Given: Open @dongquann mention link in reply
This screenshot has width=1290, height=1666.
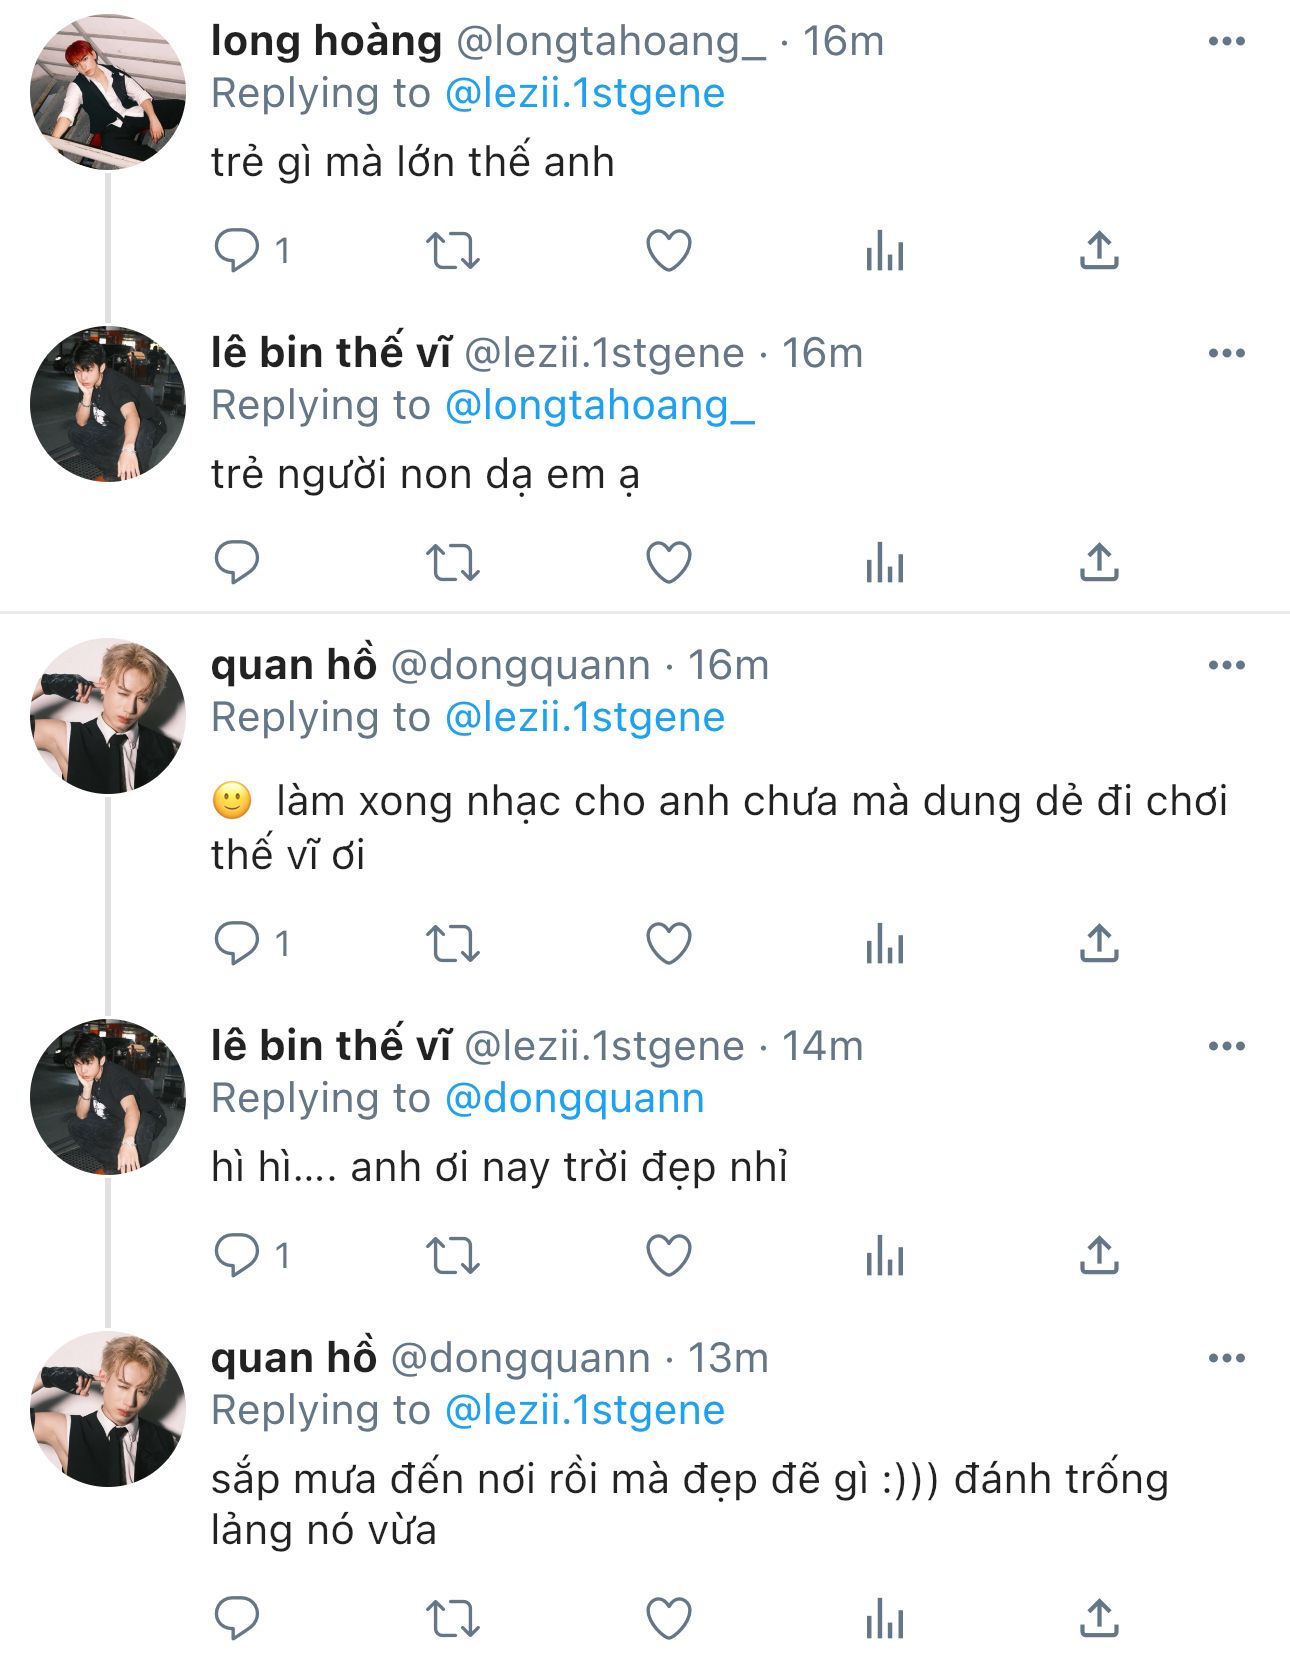Looking at the screenshot, I should [574, 1098].
